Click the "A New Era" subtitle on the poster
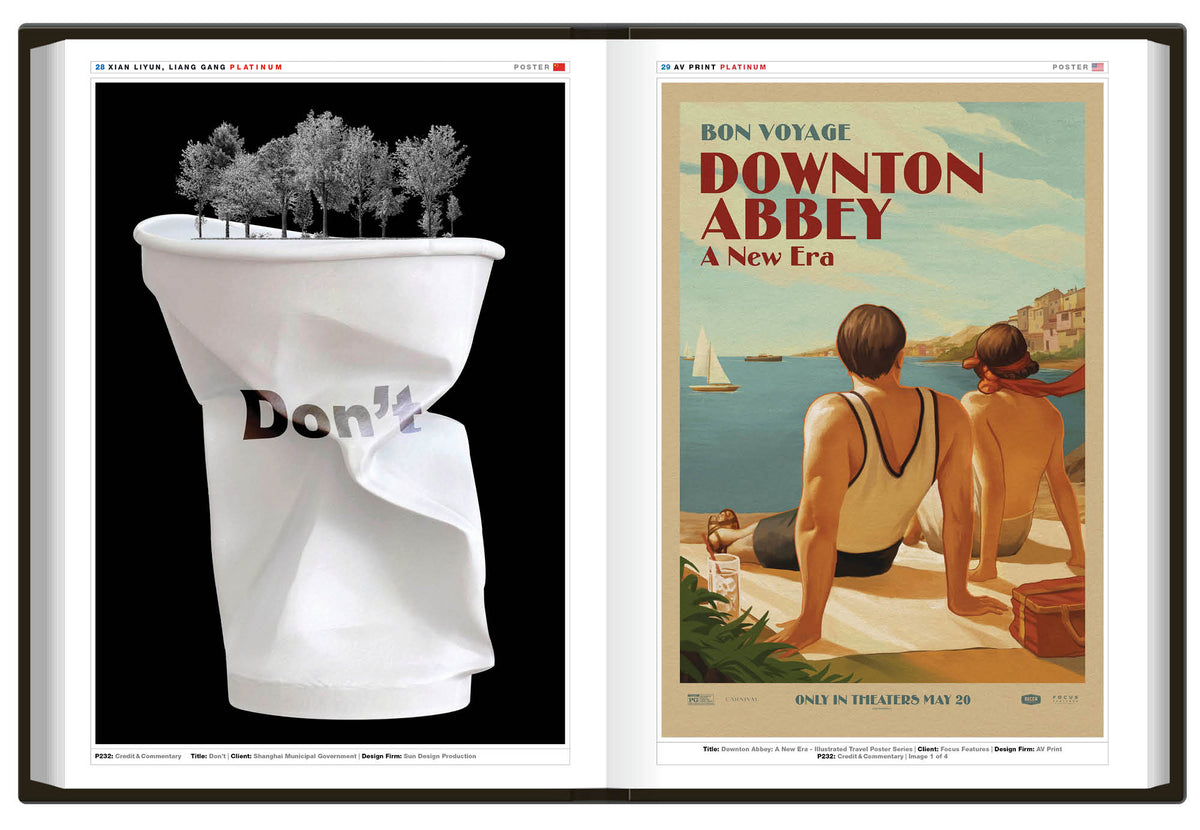Image resolution: width=1200 pixels, height=830 pixels. click(x=766, y=256)
